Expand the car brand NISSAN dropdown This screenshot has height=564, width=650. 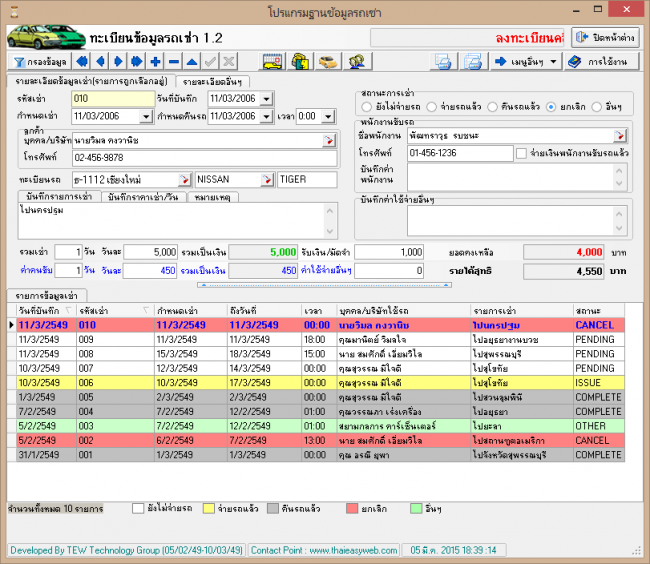(267, 179)
